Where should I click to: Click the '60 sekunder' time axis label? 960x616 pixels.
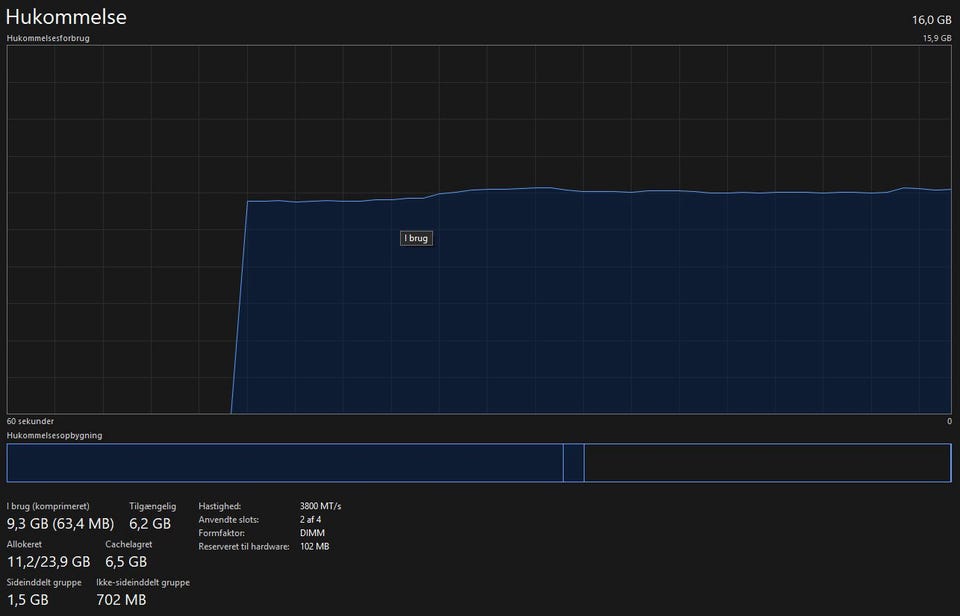coord(30,421)
